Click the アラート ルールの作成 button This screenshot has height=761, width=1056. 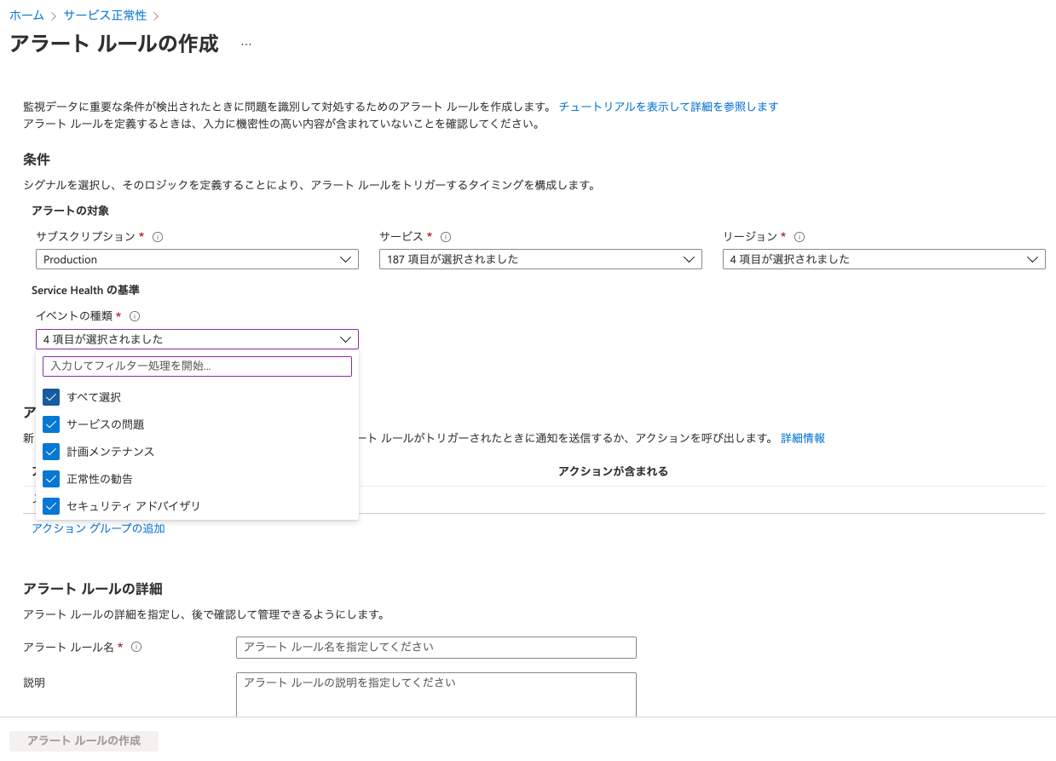coord(84,741)
